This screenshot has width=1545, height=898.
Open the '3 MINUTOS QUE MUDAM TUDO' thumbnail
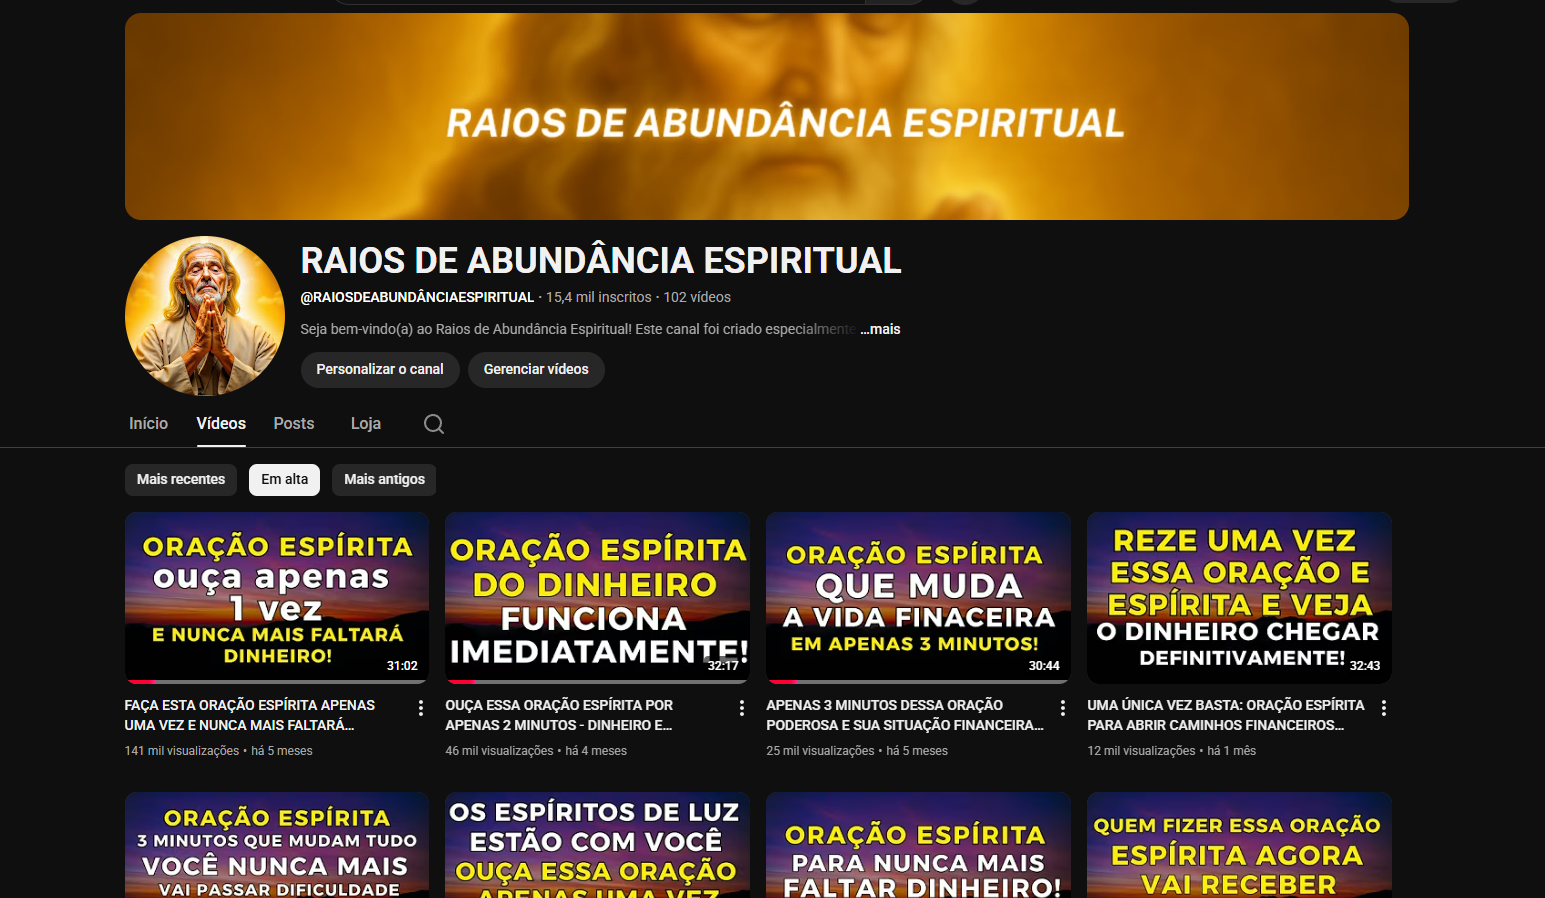pos(277,845)
